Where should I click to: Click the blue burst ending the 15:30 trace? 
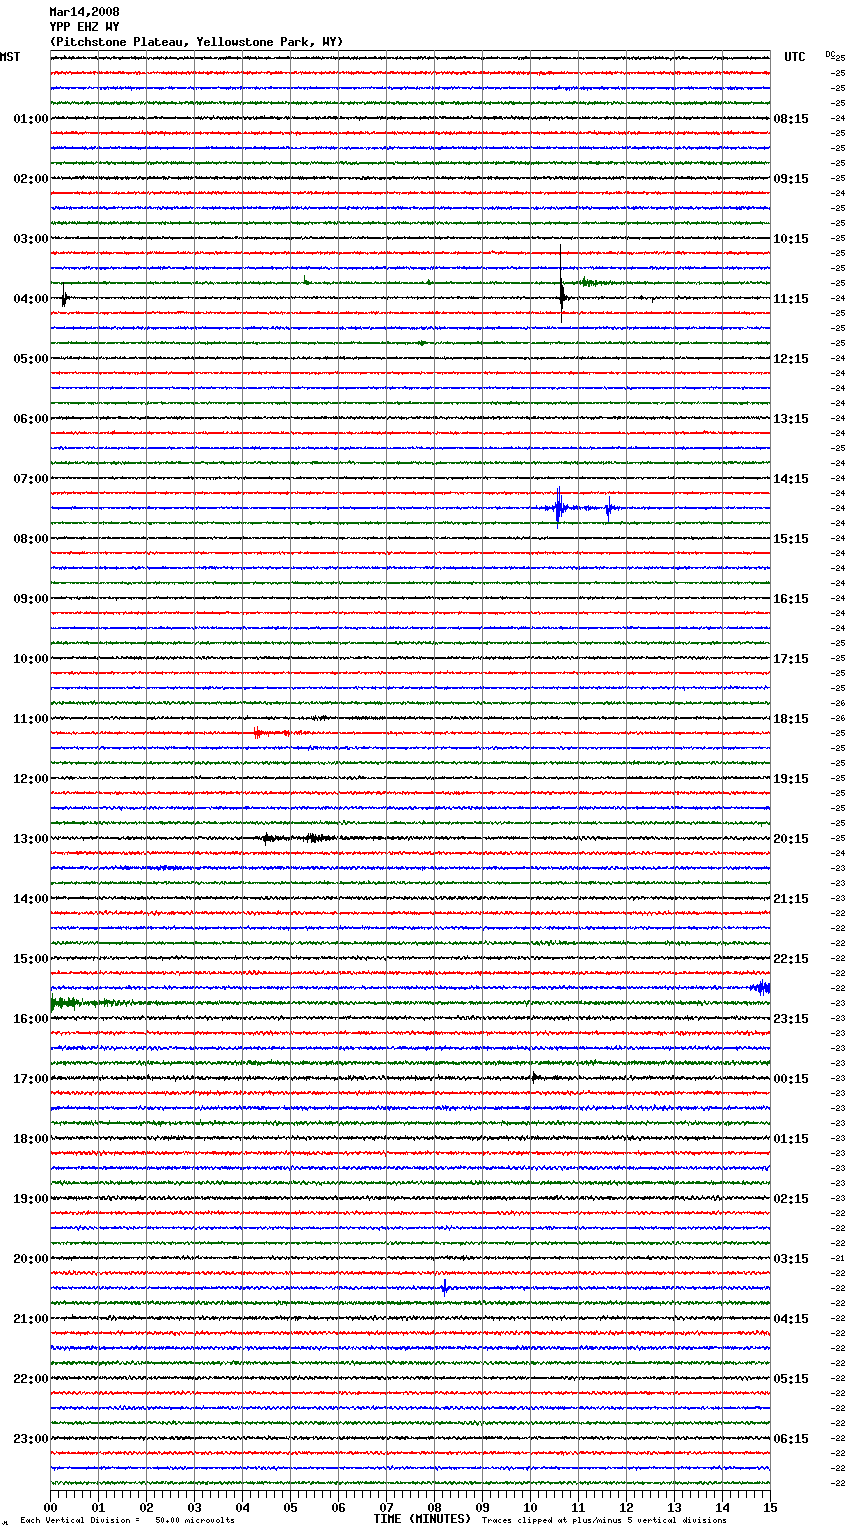[x=762, y=987]
